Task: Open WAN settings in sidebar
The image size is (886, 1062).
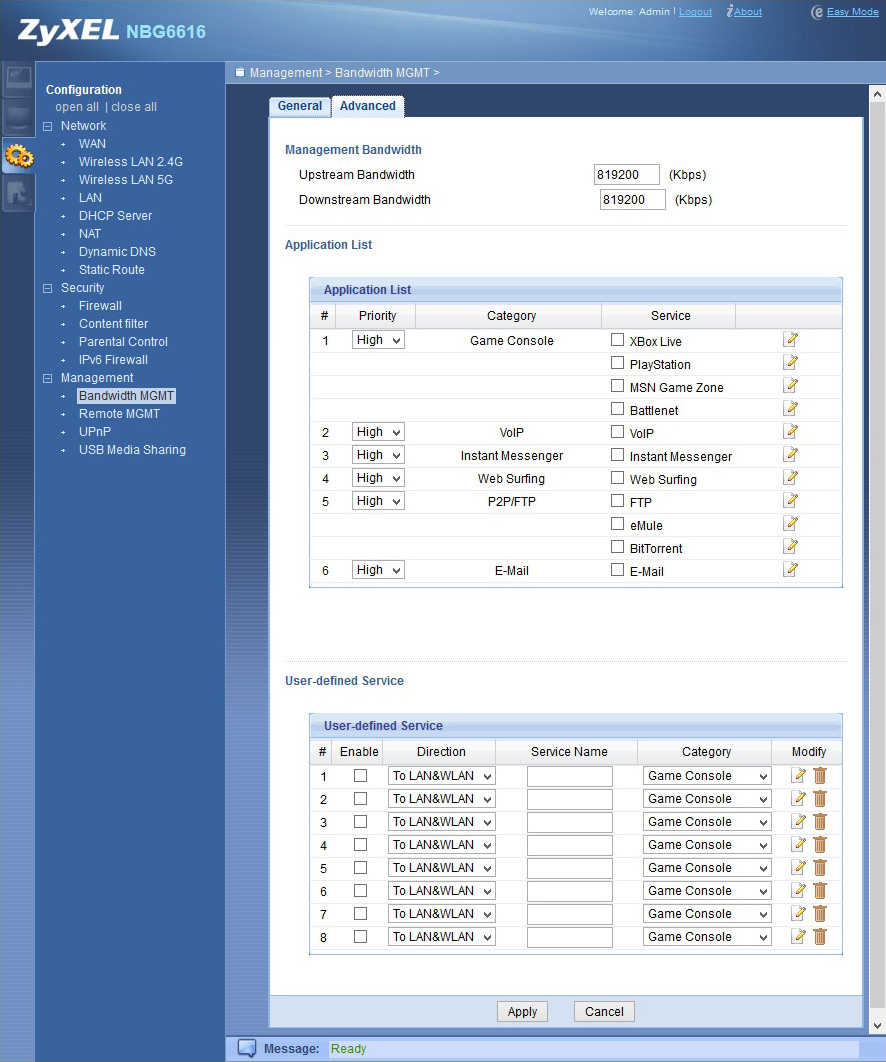Action: coord(92,144)
